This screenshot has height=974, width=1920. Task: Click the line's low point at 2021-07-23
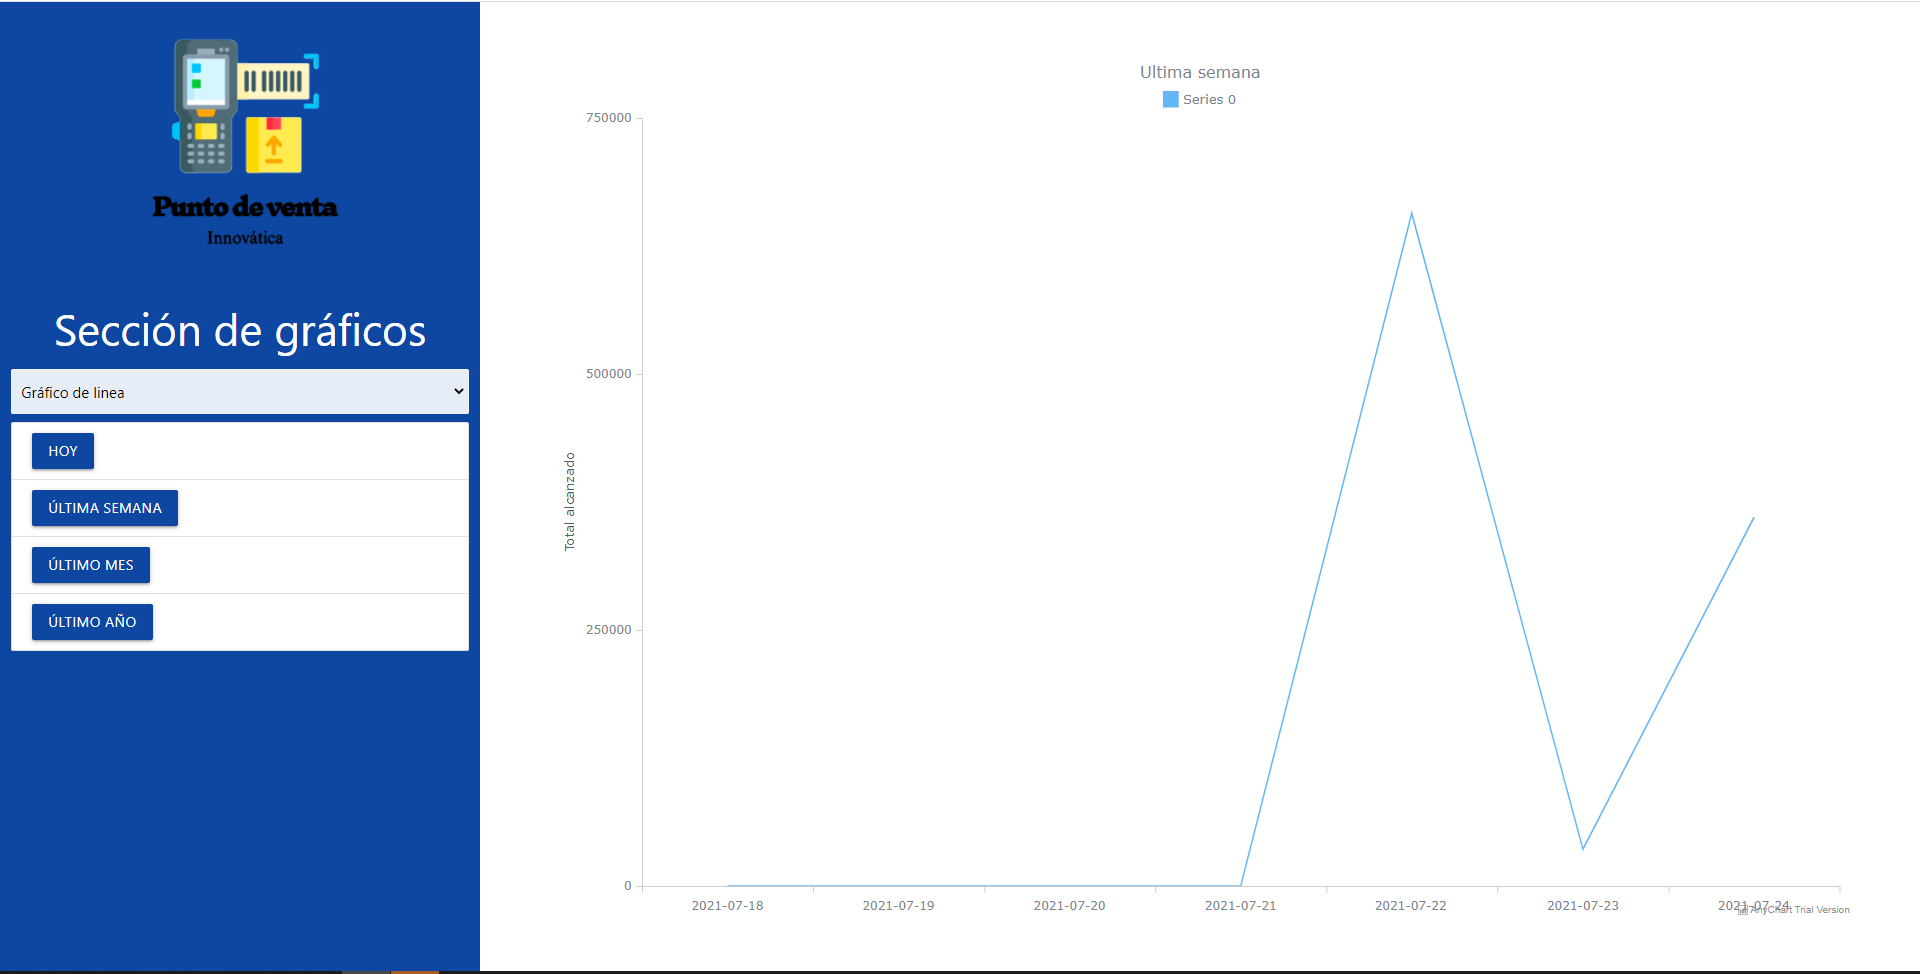(x=1583, y=848)
